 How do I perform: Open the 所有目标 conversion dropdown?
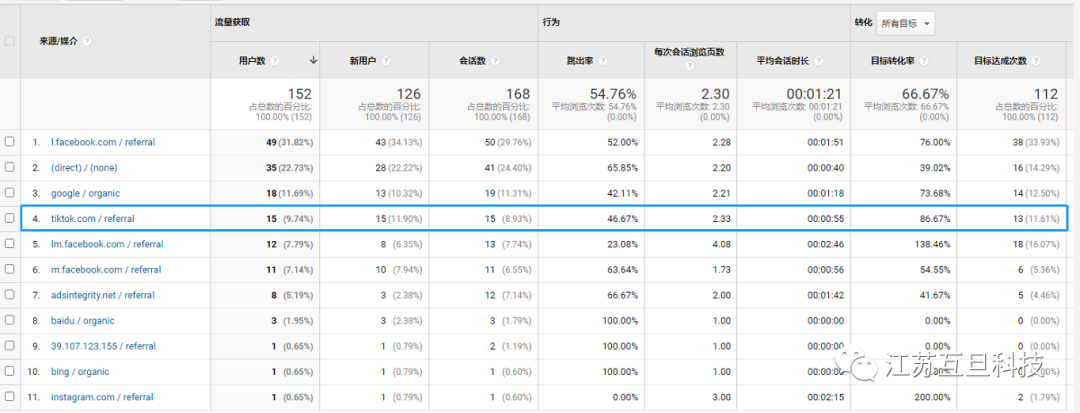pyautogui.click(x=907, y=23)
